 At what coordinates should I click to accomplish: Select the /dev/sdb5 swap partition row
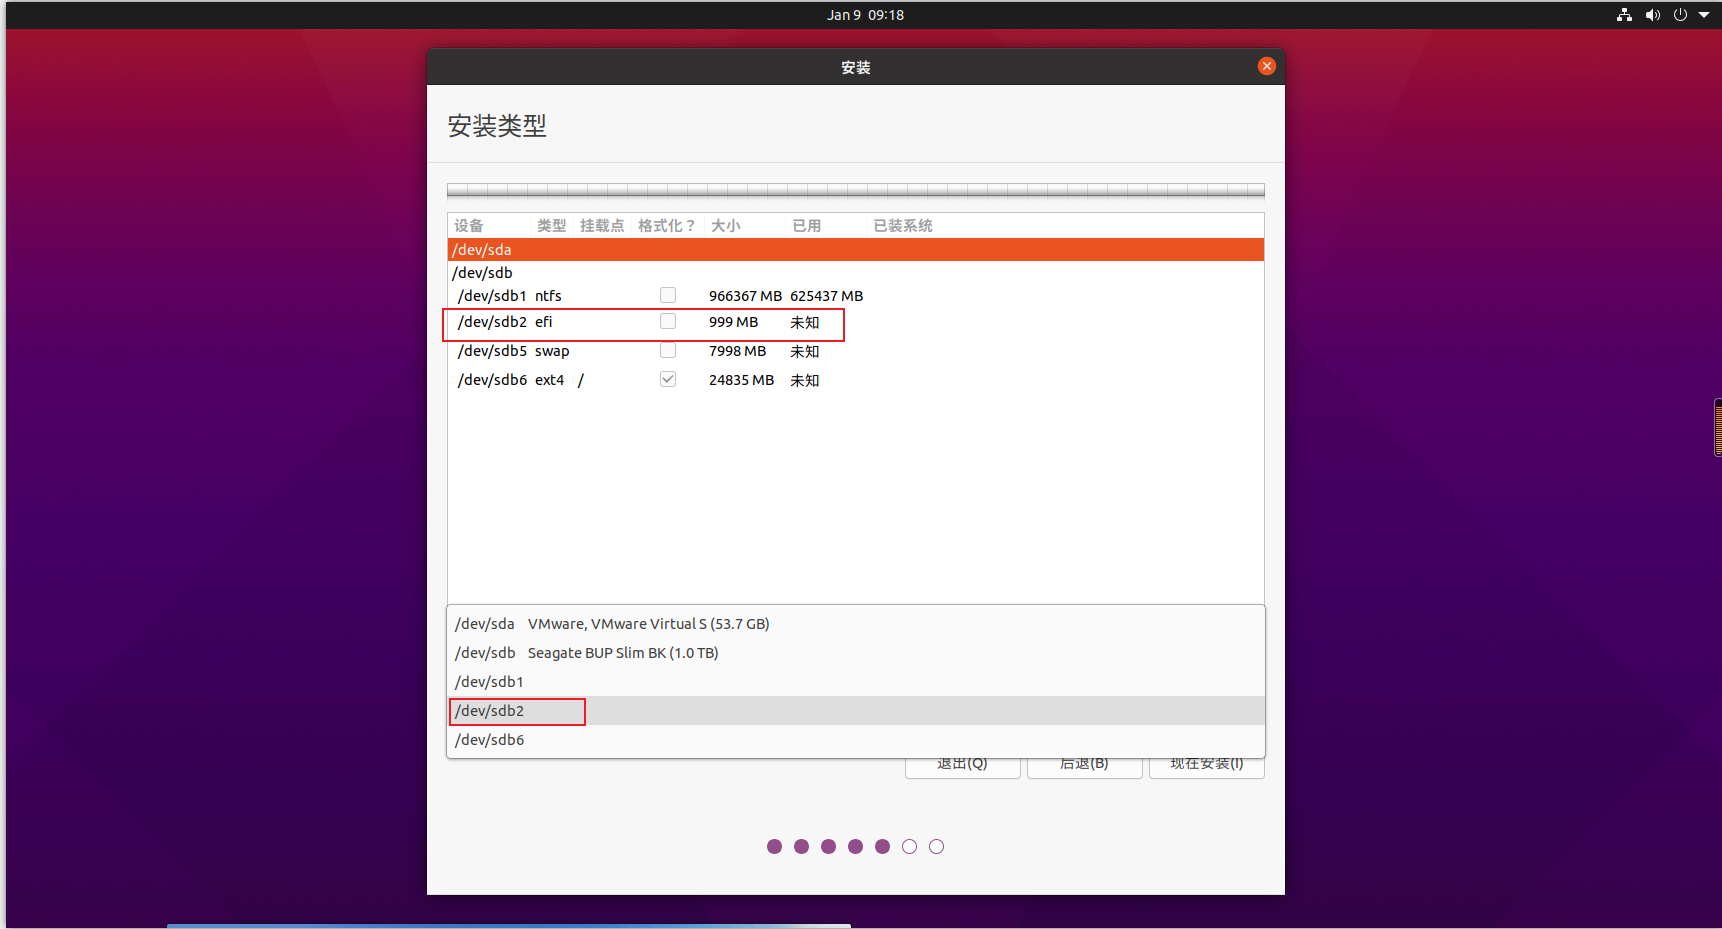856,351
